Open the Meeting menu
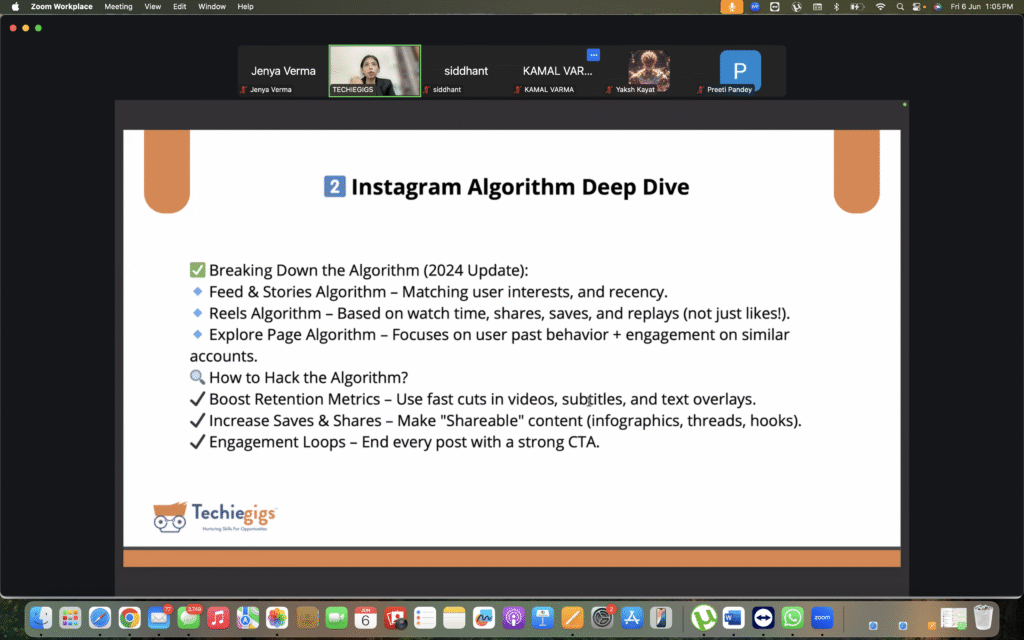 pos(118,6)
